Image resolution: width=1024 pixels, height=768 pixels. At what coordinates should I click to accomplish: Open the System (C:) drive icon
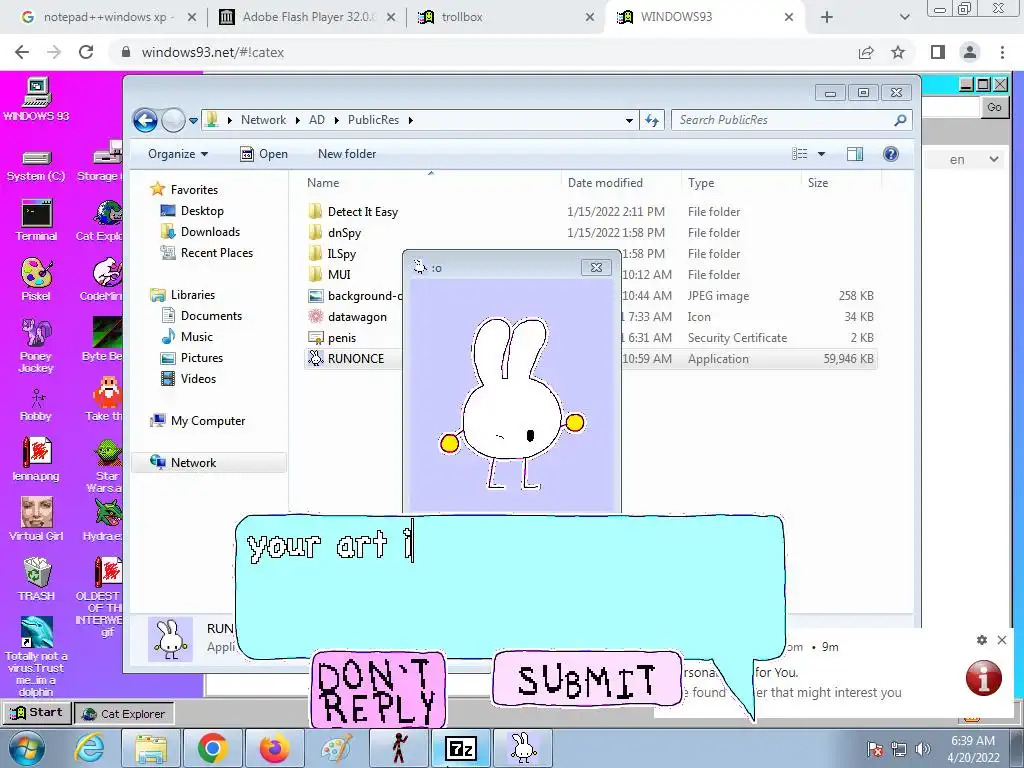click(36, 165)
